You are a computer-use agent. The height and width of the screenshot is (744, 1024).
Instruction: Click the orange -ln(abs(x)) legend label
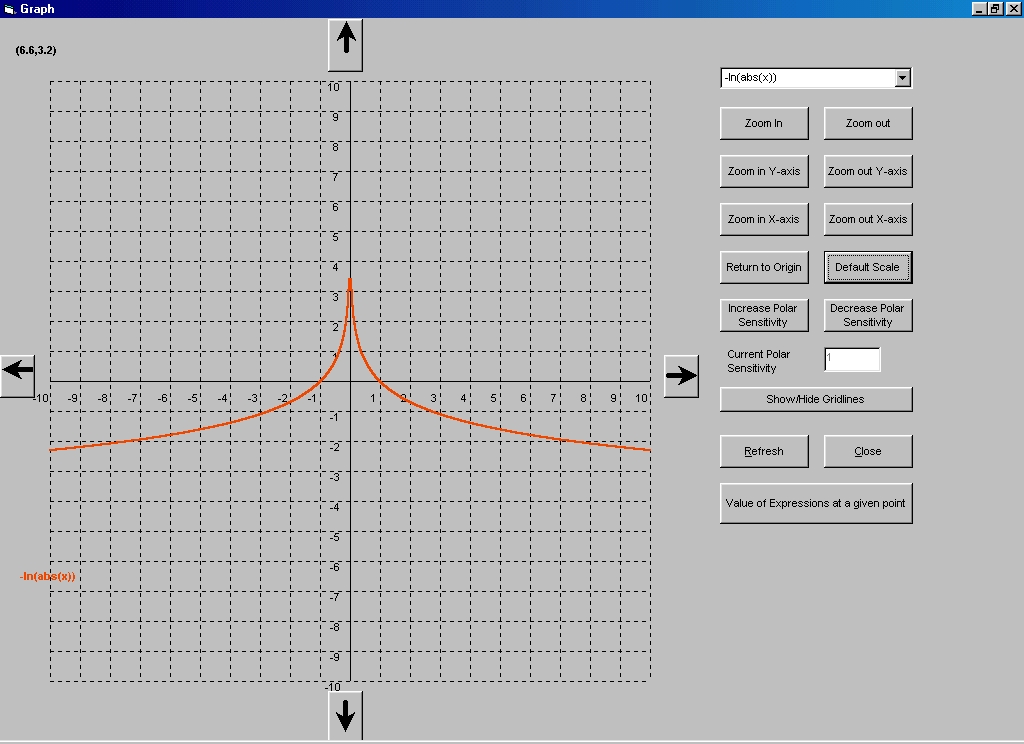(48, 576)
